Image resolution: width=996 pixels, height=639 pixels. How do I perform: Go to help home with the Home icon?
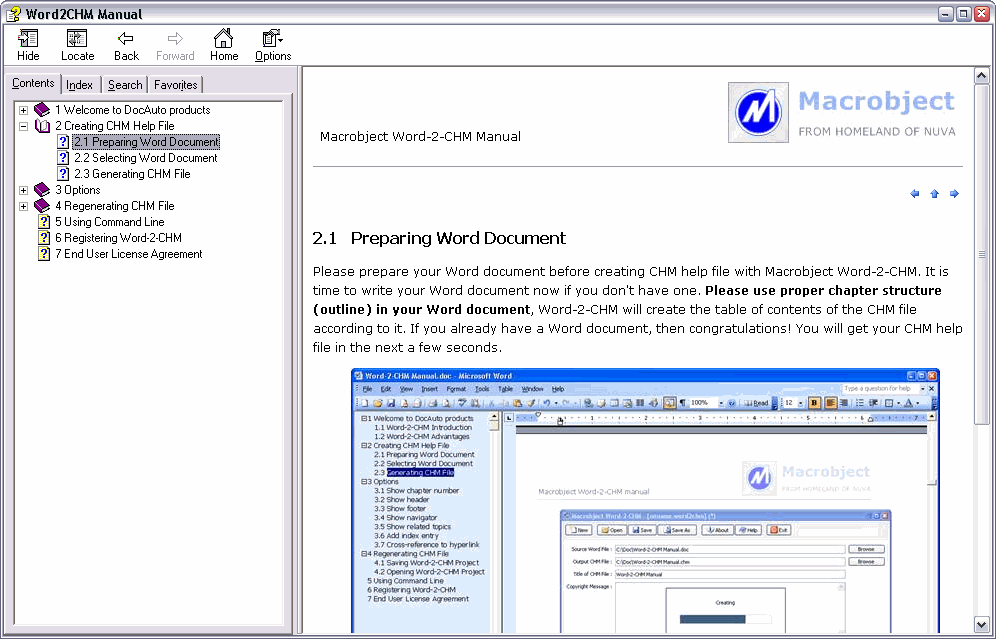(223, 44)
